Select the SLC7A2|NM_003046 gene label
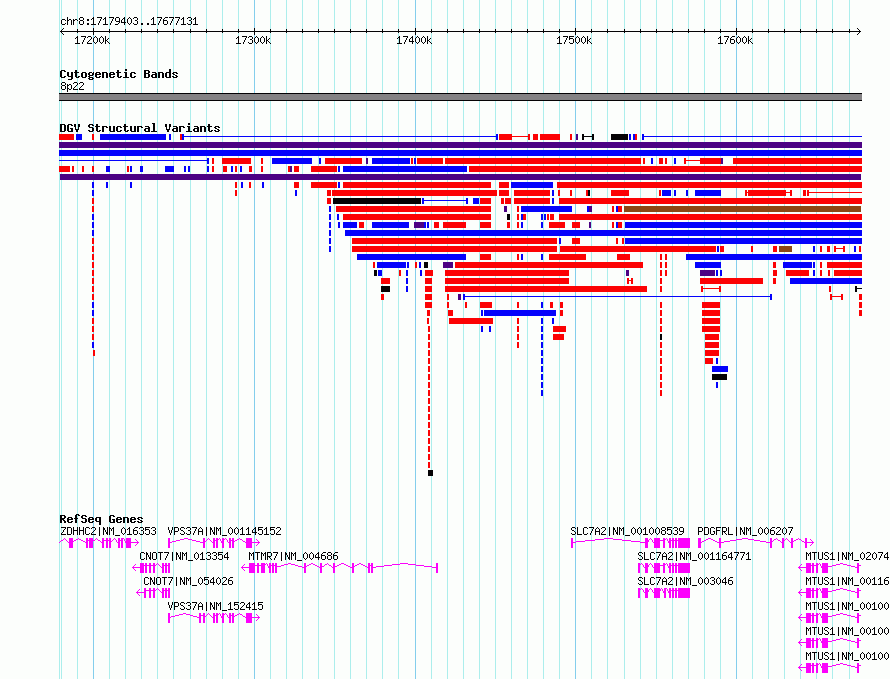This screenshot has height=679, width=890. [x=685, y=581]
